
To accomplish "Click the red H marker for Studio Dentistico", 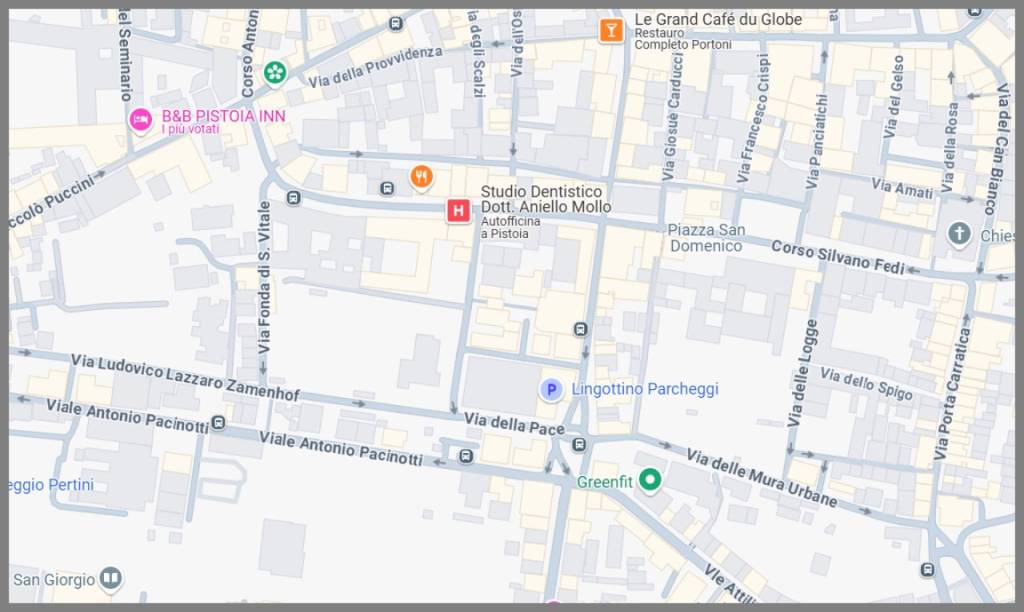I will [458, 210].
